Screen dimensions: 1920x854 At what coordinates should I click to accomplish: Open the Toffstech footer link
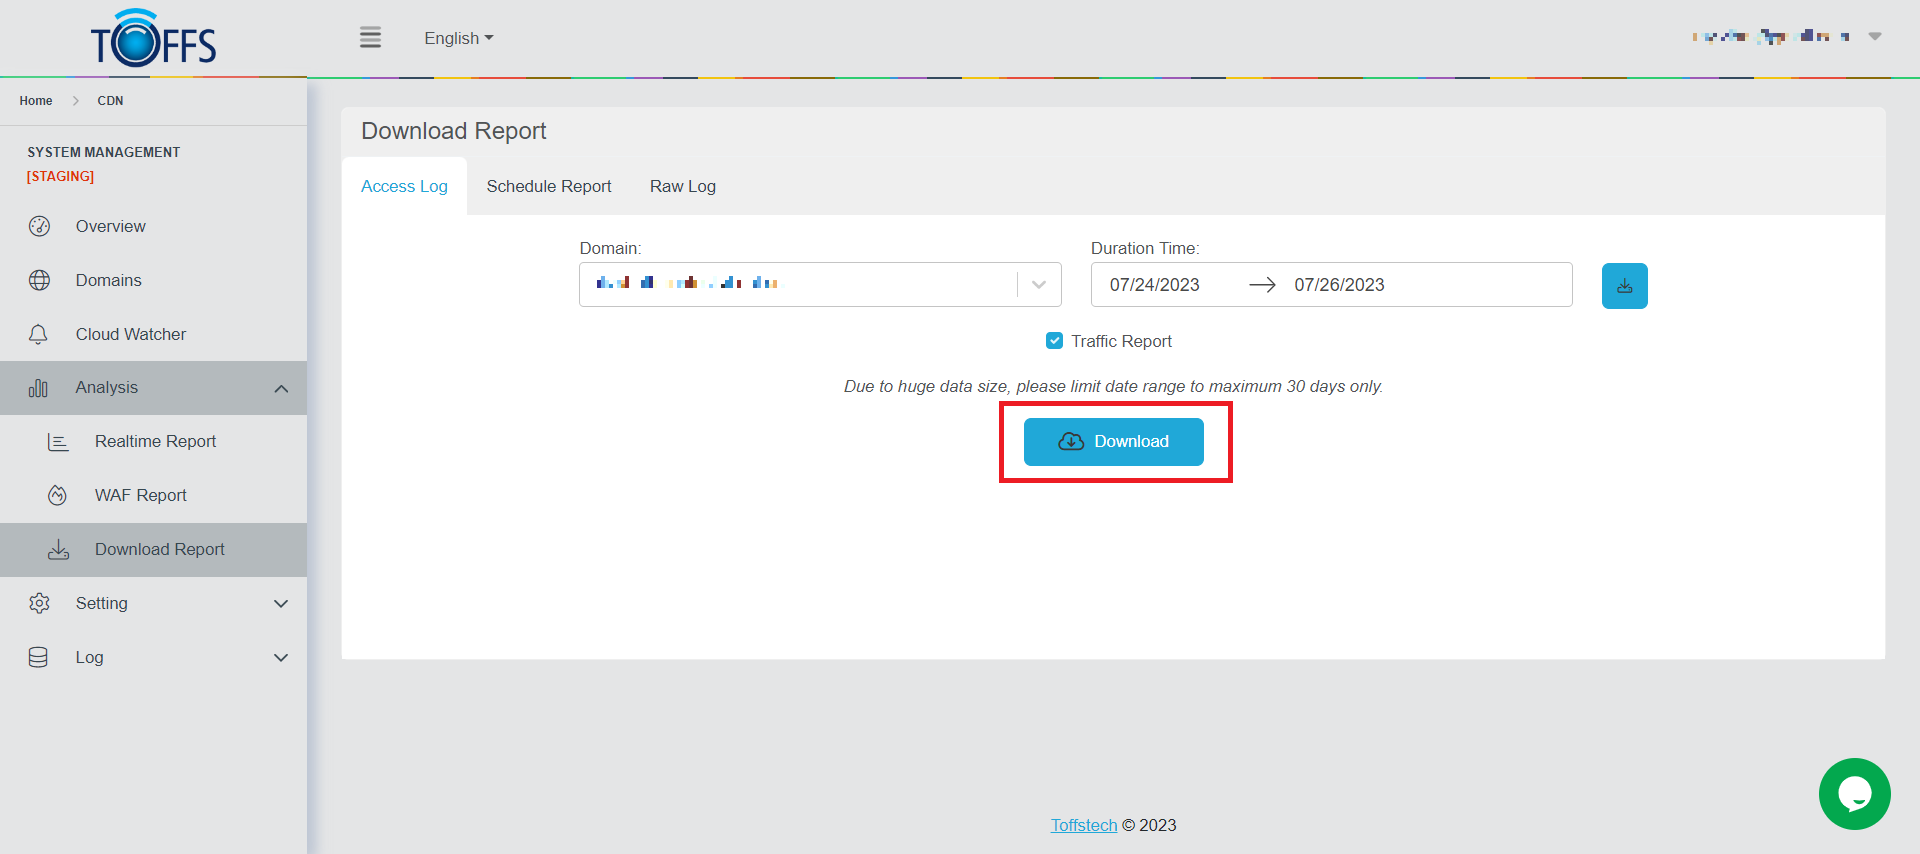[1083, 825]
